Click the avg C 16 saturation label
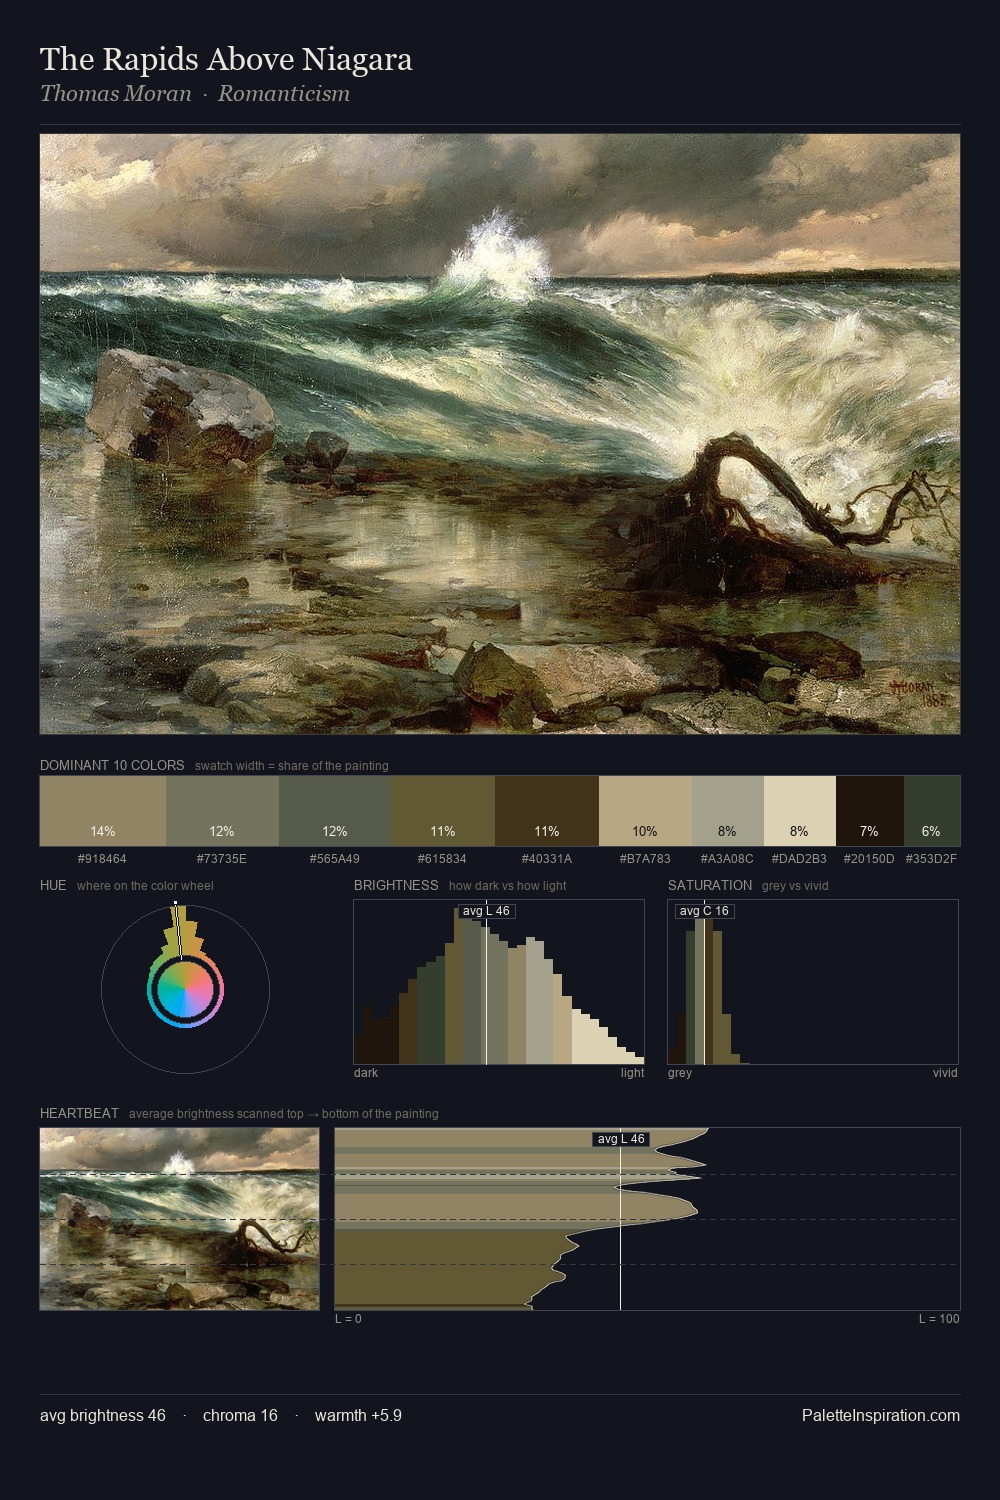The width and height of the screenshot is (1000, 1500). [704, 911]
